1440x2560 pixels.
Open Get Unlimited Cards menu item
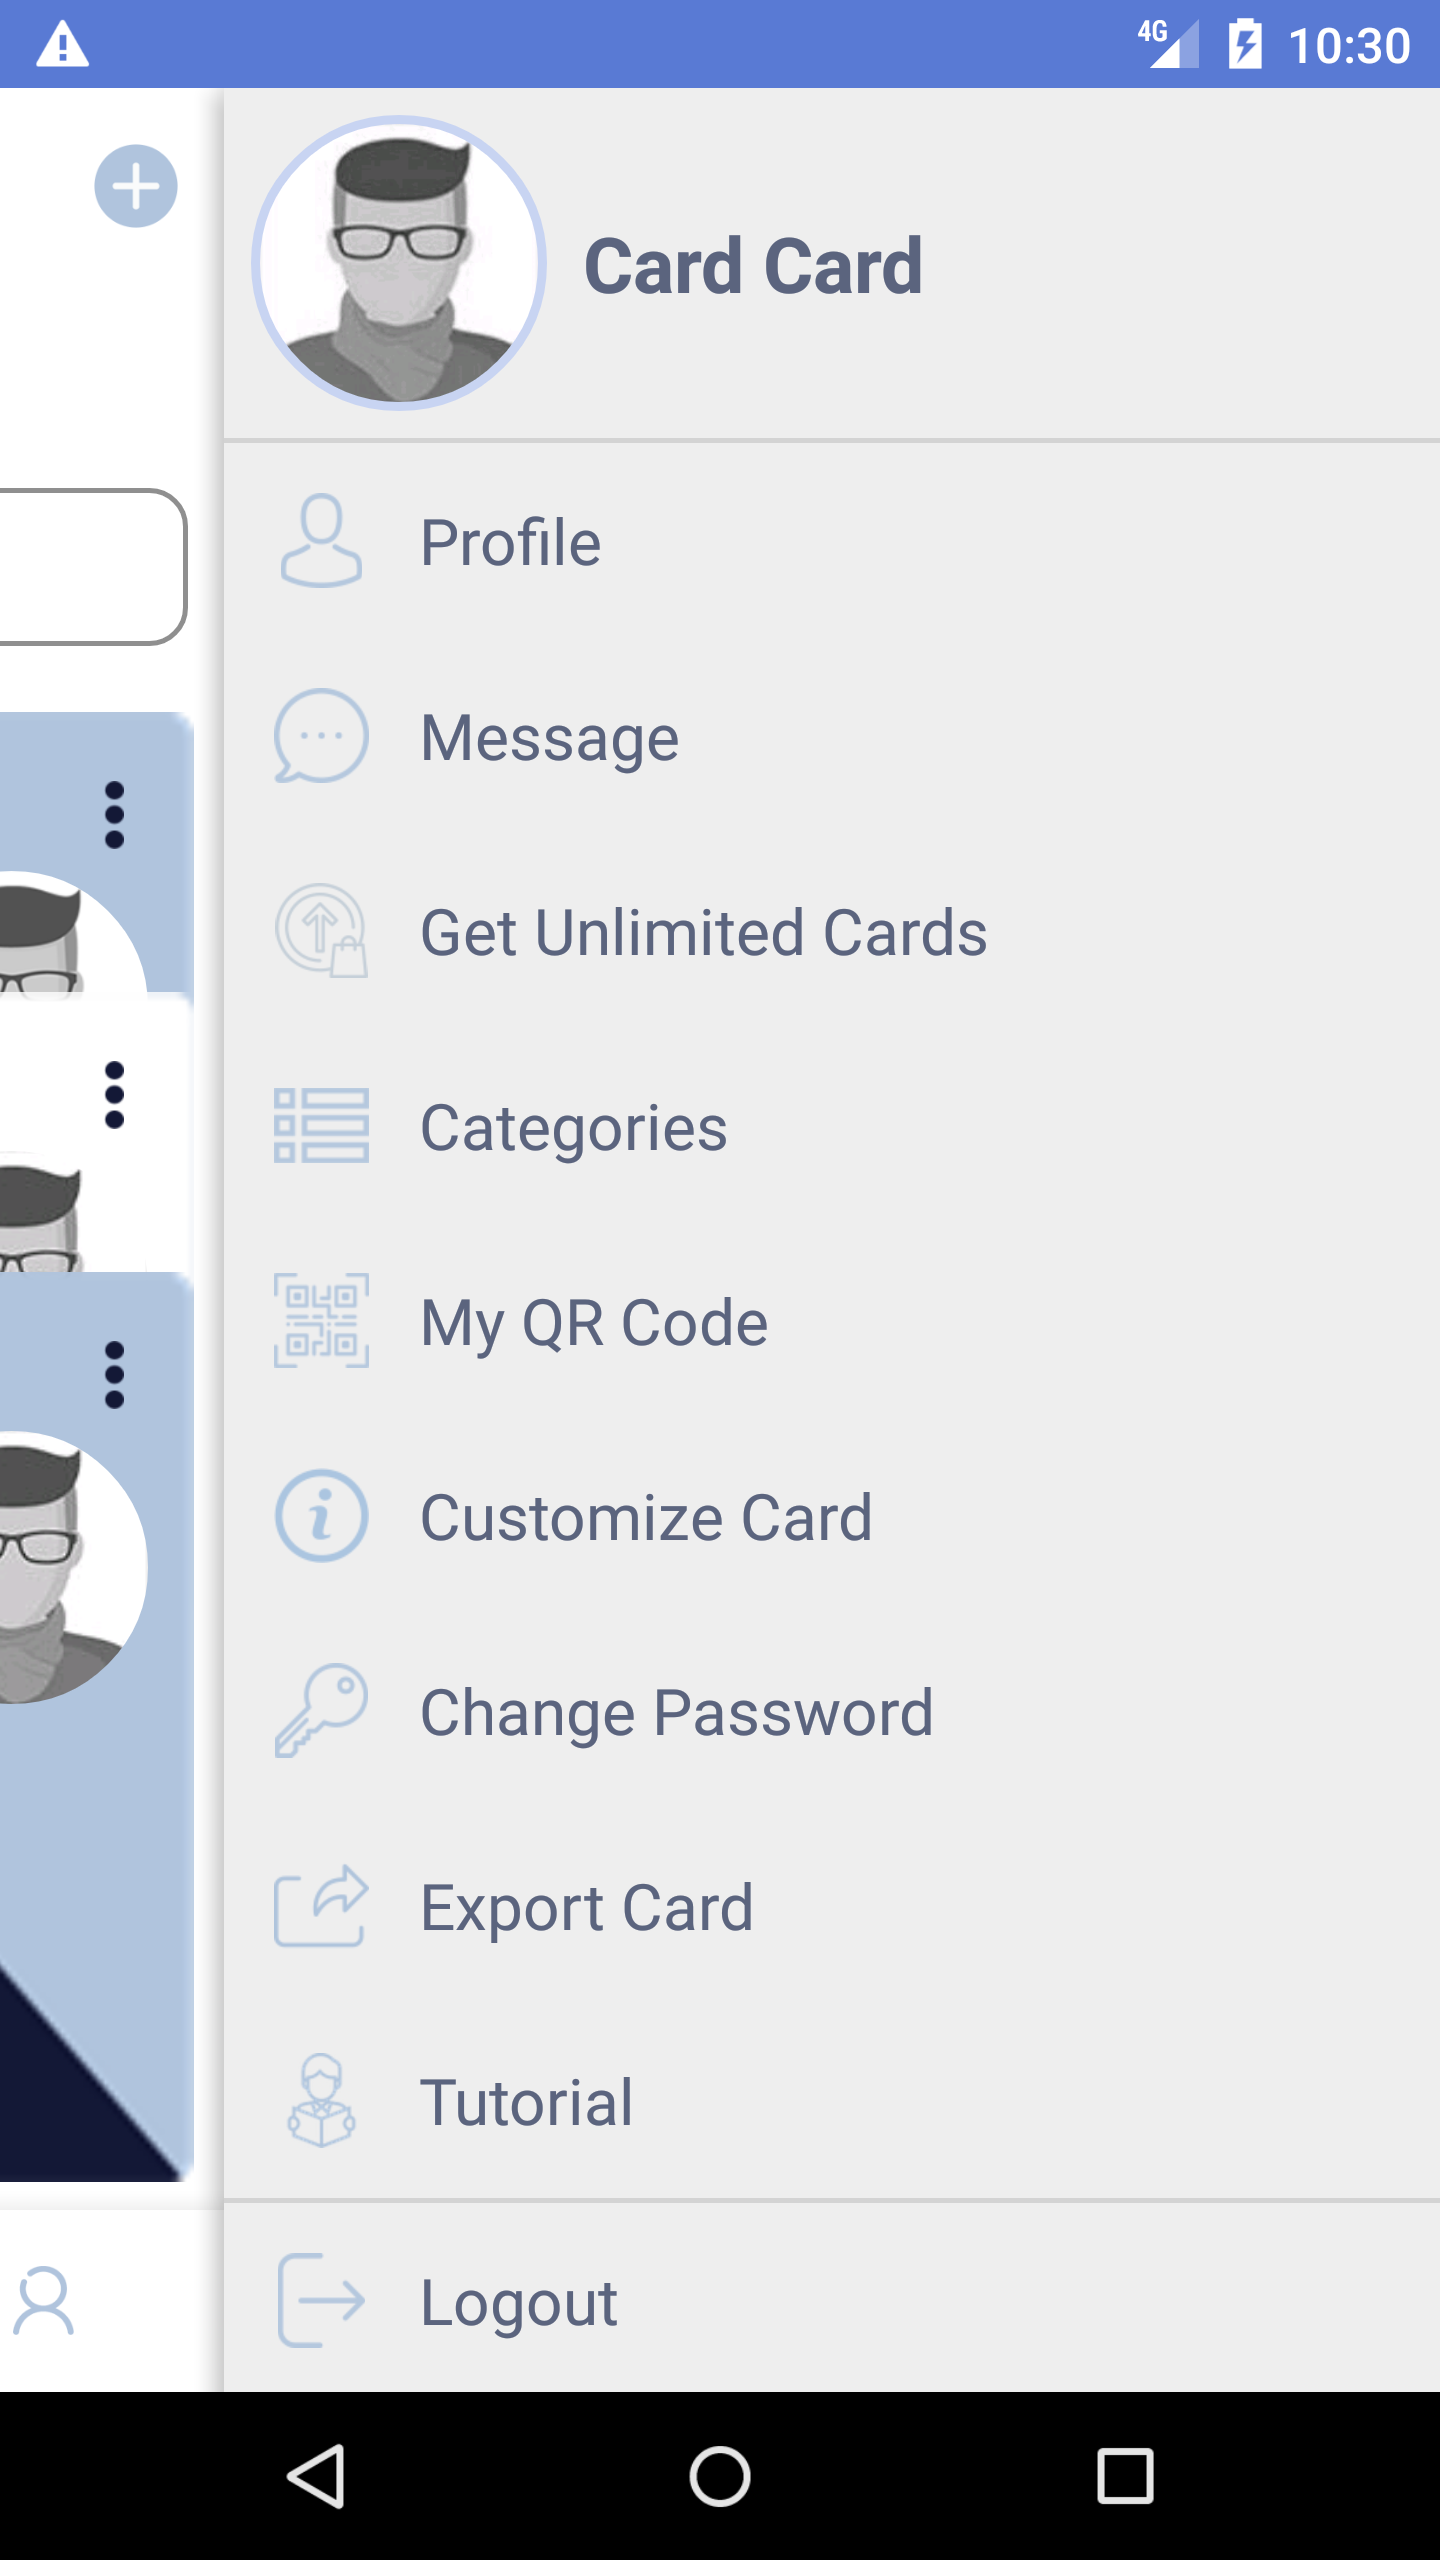point(703,932)
